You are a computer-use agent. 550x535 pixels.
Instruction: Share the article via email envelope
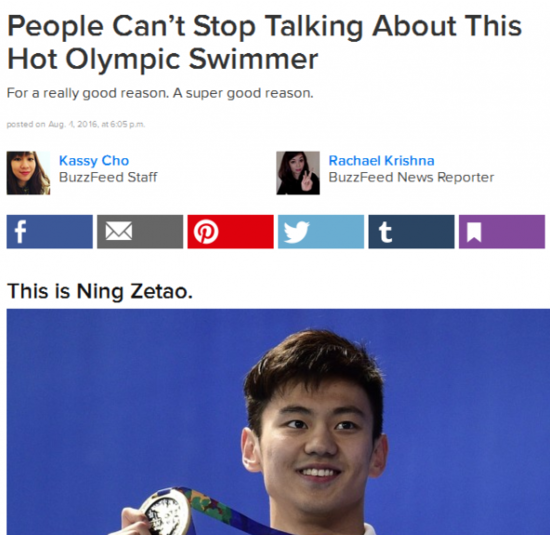[140, 232]
